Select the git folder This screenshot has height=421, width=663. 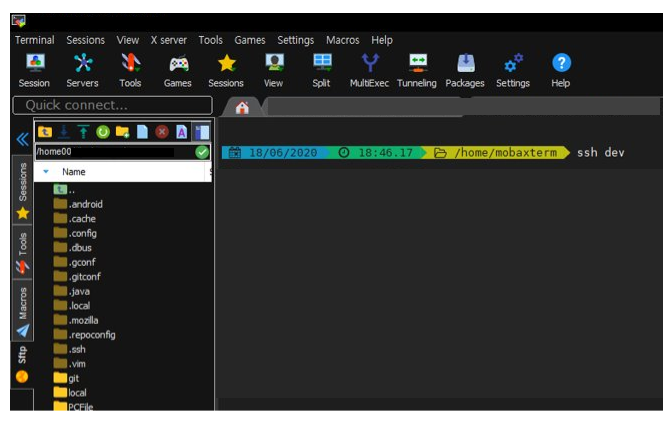[x=66, y=379]
